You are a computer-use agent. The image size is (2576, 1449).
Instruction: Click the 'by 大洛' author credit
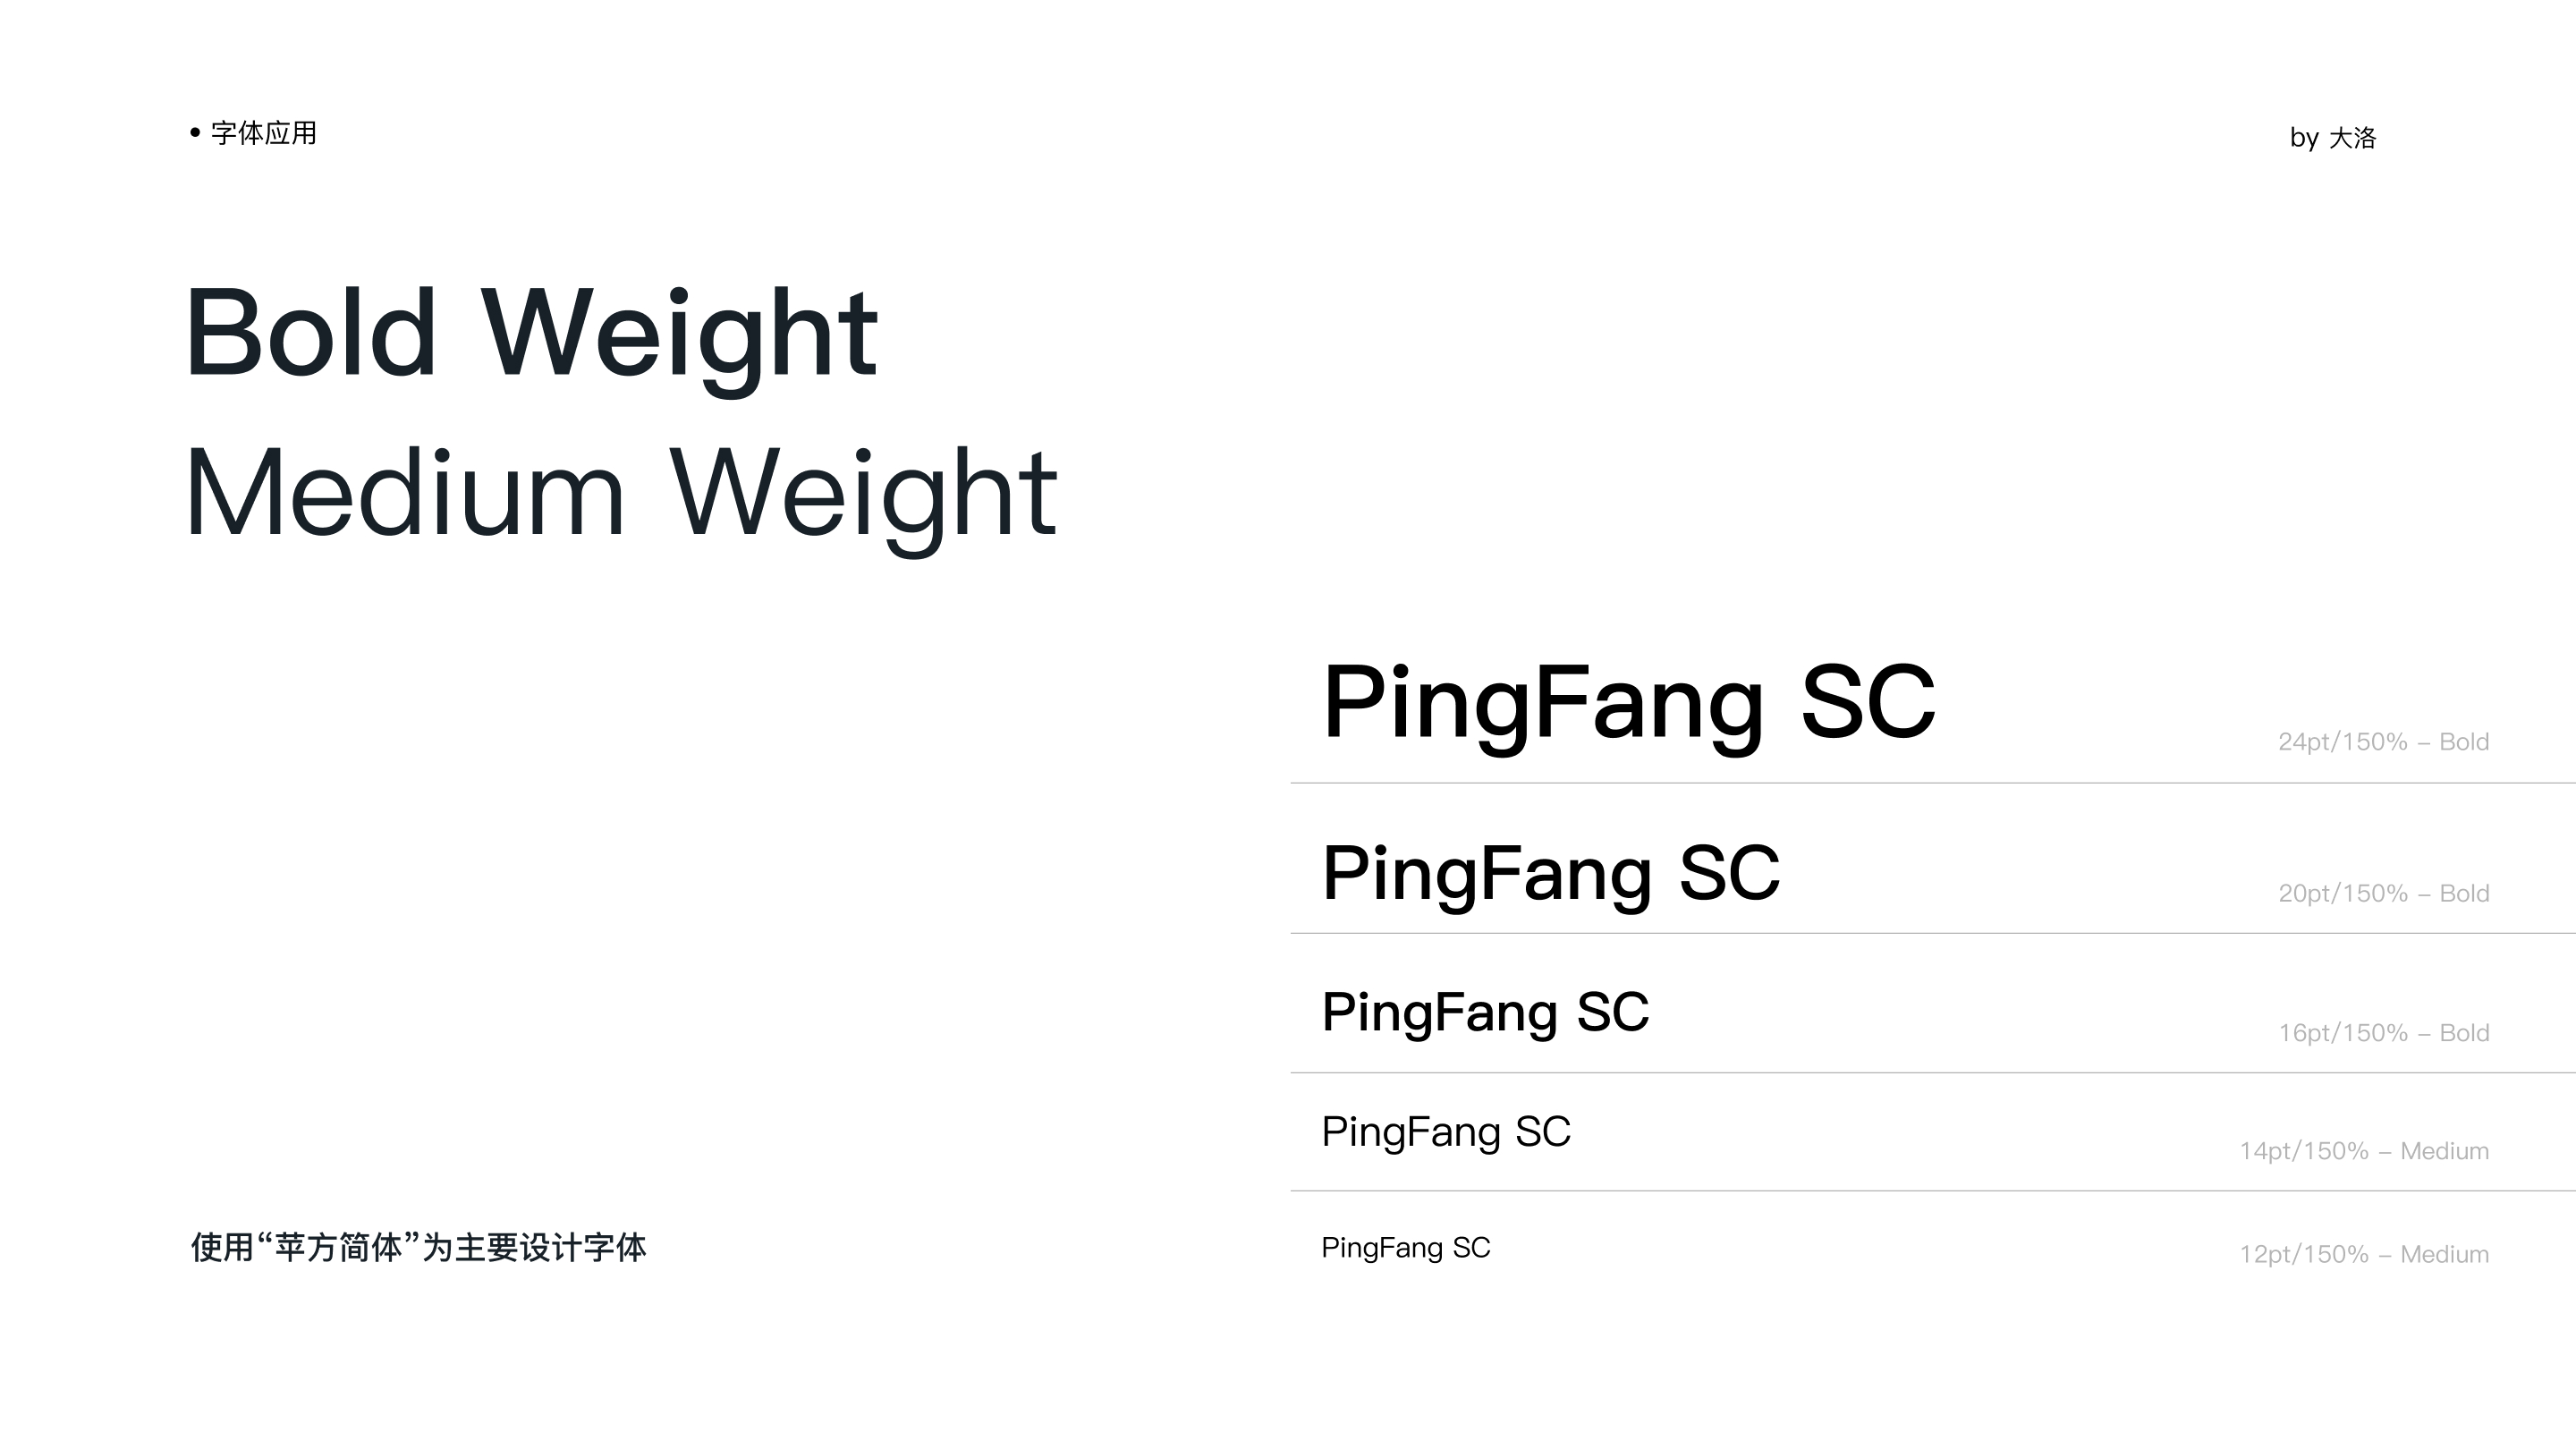tap(2332, 137)
